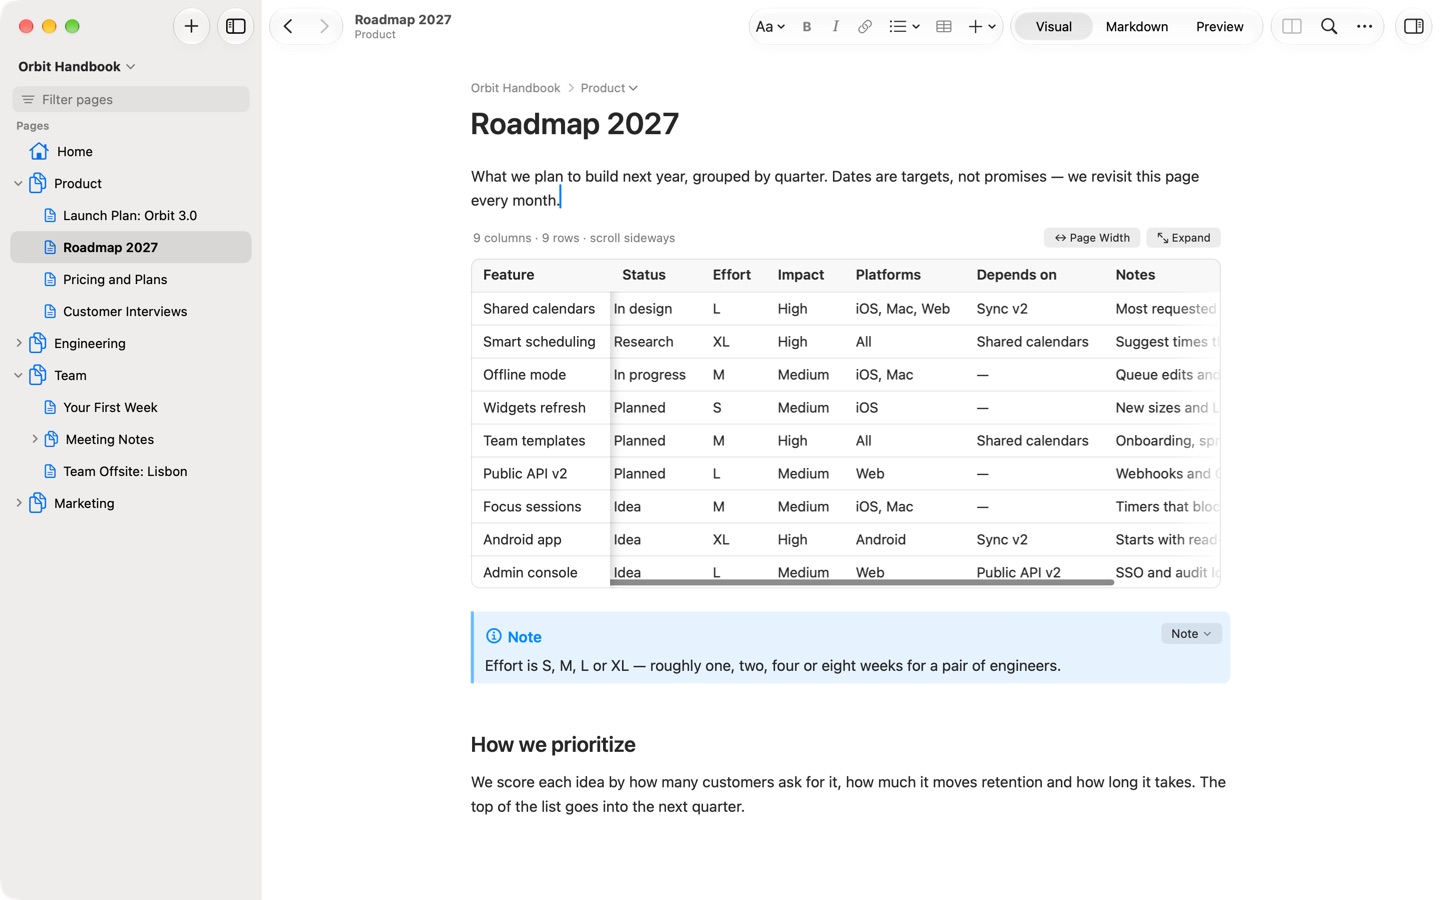
Task: Open the Launch Plan: Orbit 3.0 page
Action: (131, 215)
